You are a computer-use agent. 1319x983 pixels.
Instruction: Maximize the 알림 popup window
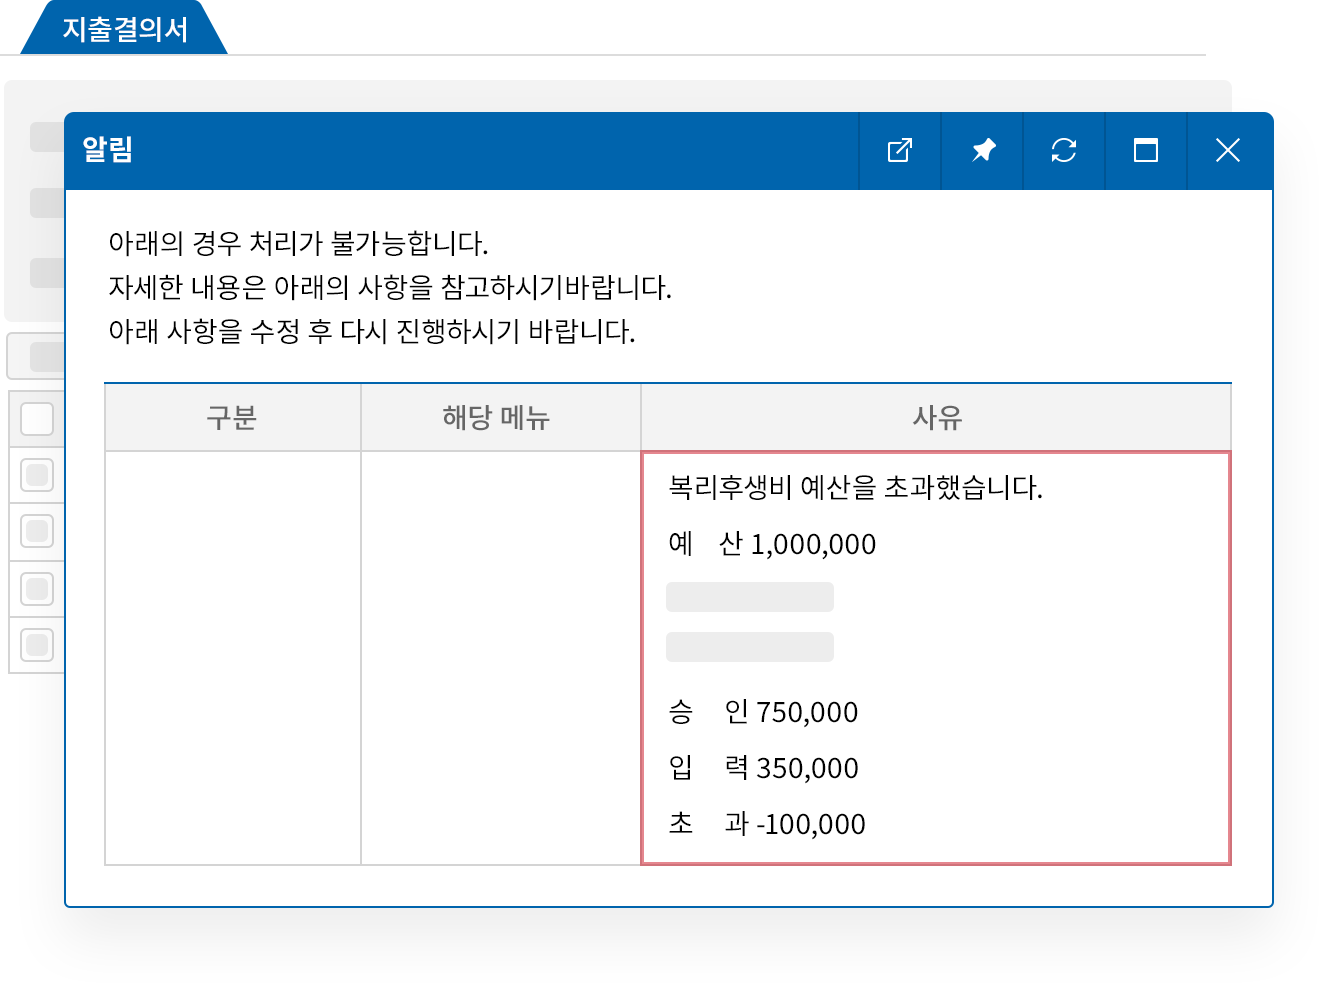click(1145, 151)
